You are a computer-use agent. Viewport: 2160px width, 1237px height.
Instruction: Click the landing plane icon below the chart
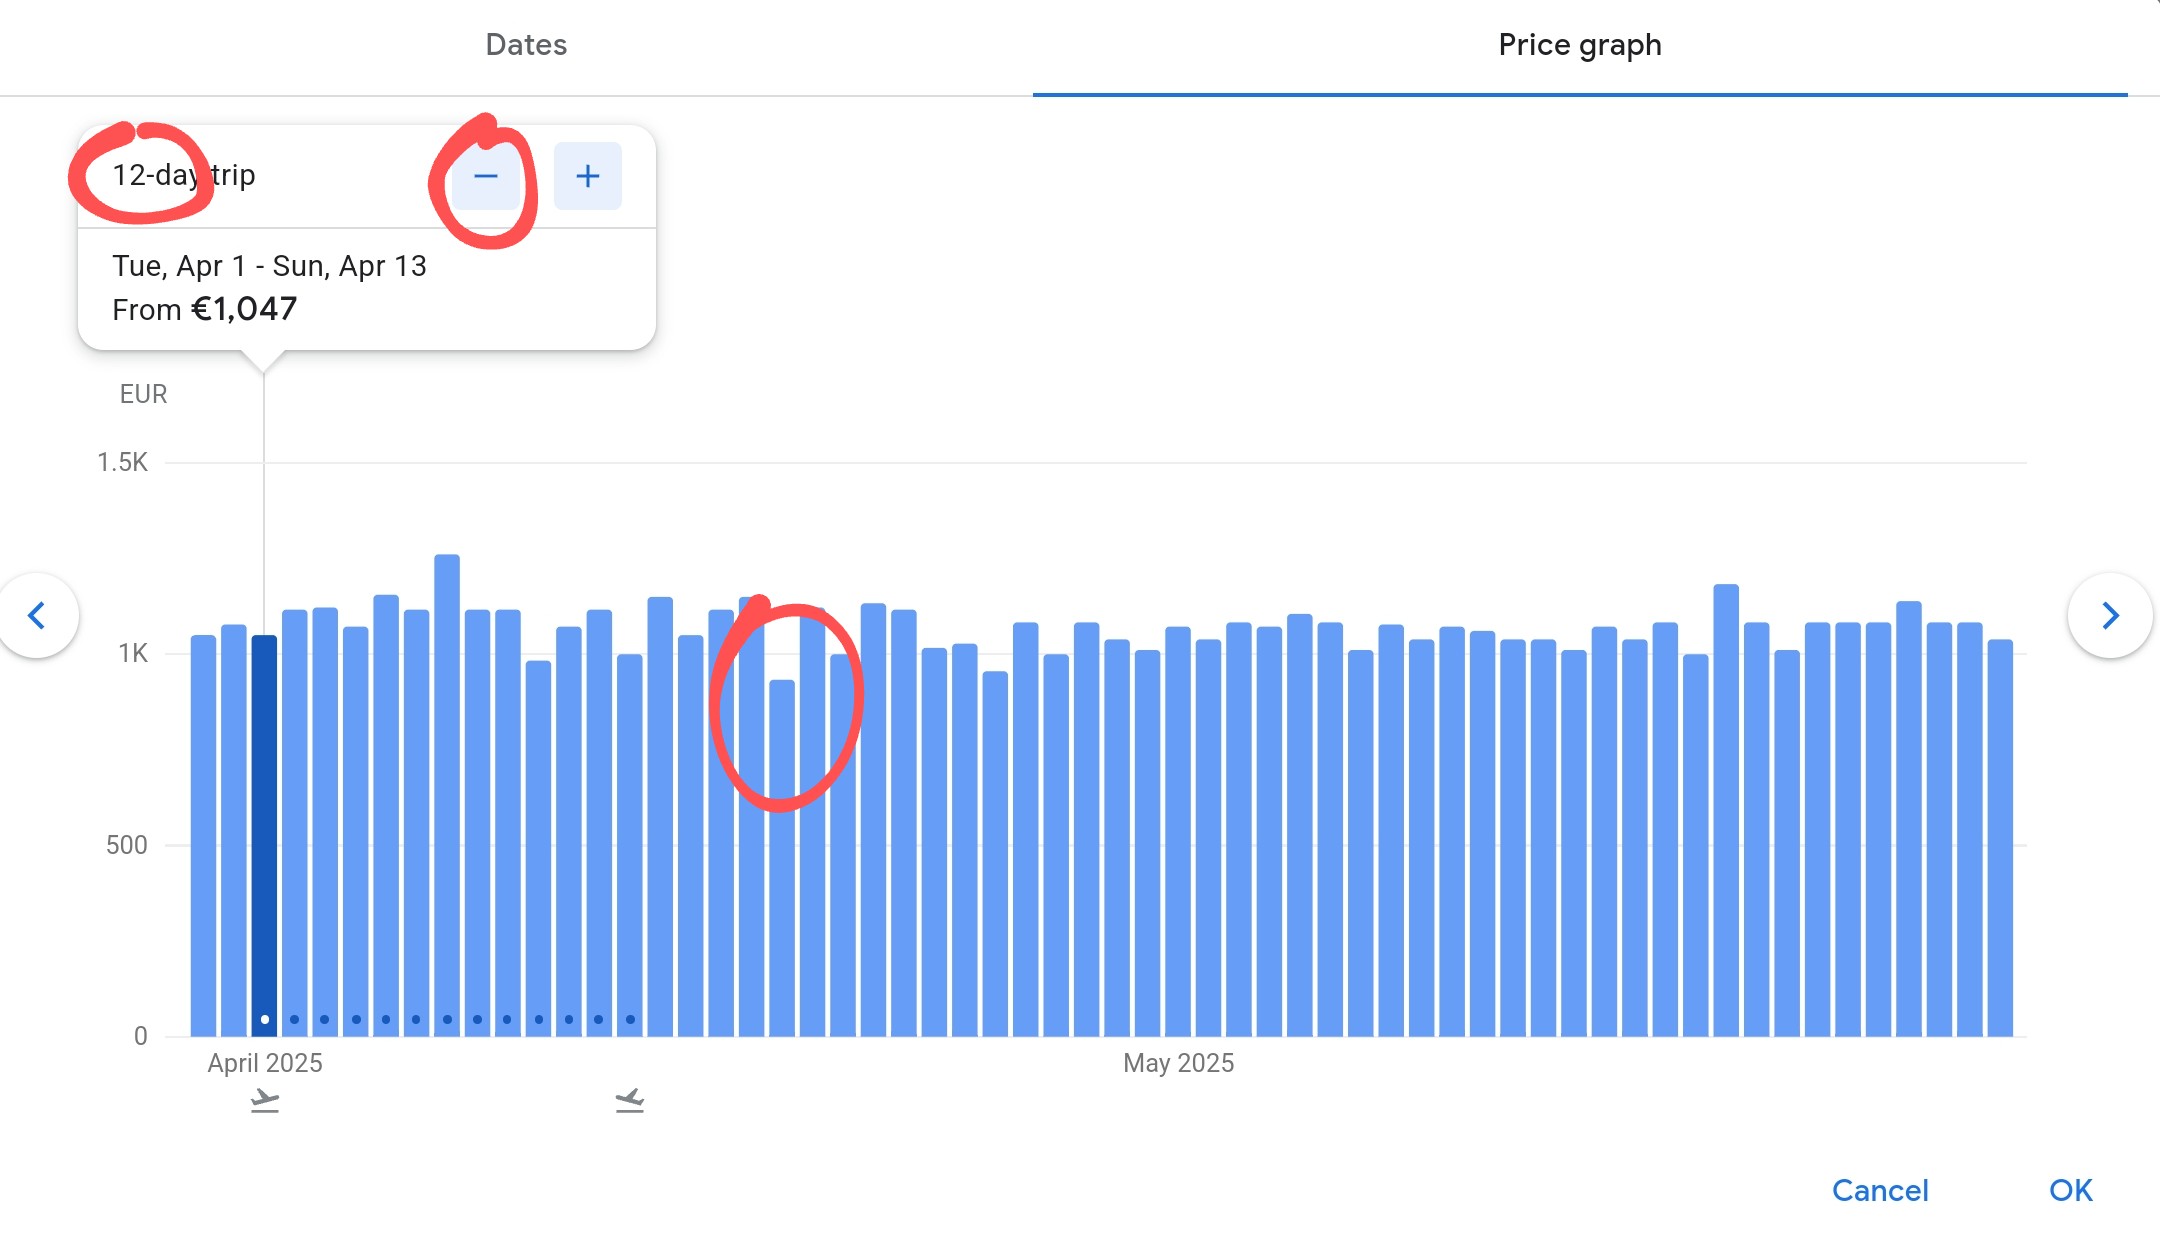click(x=630, y=1100)
